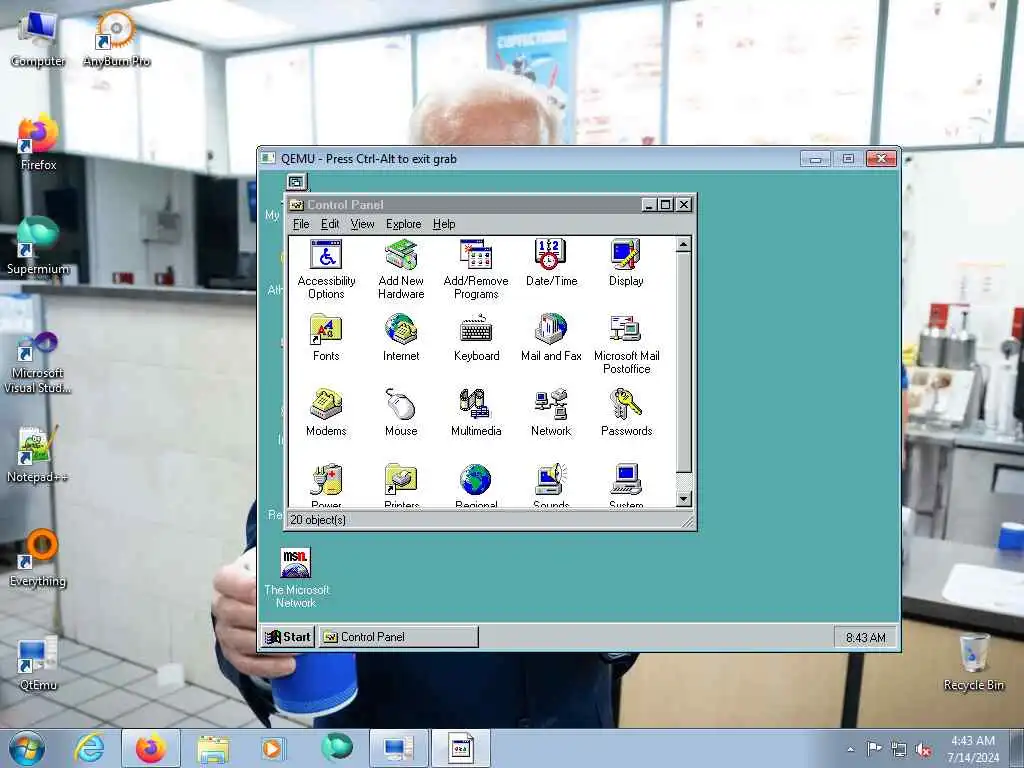Open the Explore menu
Screen dimensions: 1024x768
click(x=404, y=224)
